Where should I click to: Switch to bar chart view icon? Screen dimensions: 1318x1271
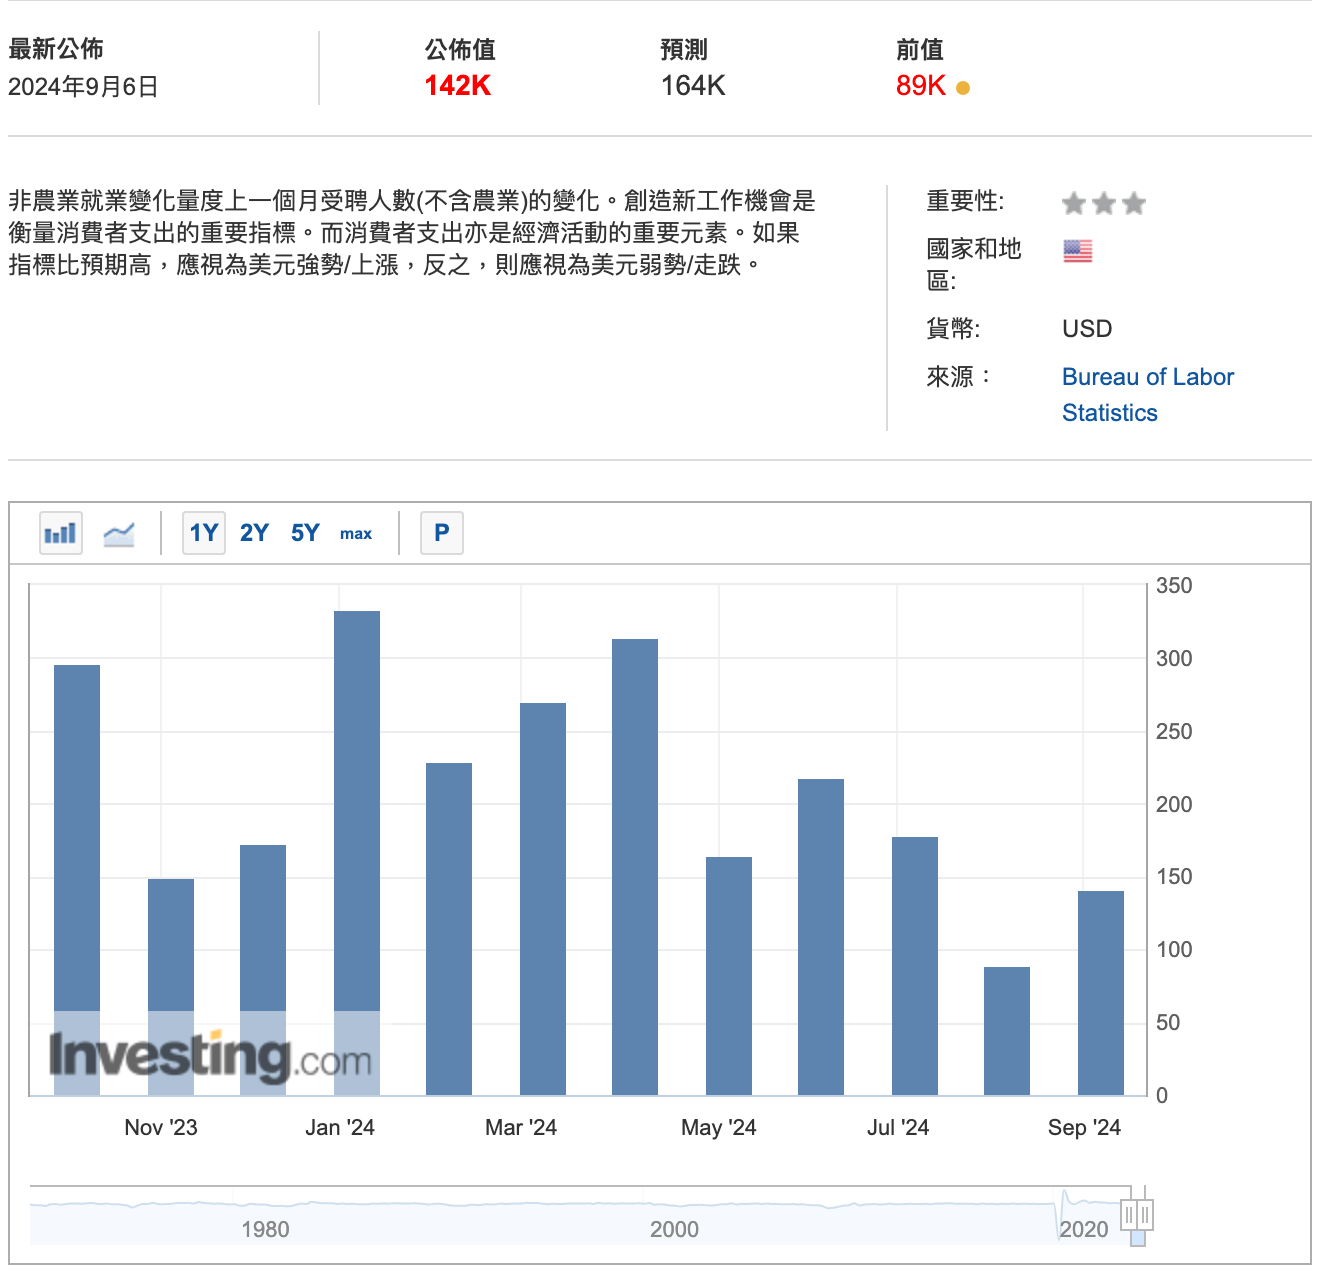(x=61, y=533)
